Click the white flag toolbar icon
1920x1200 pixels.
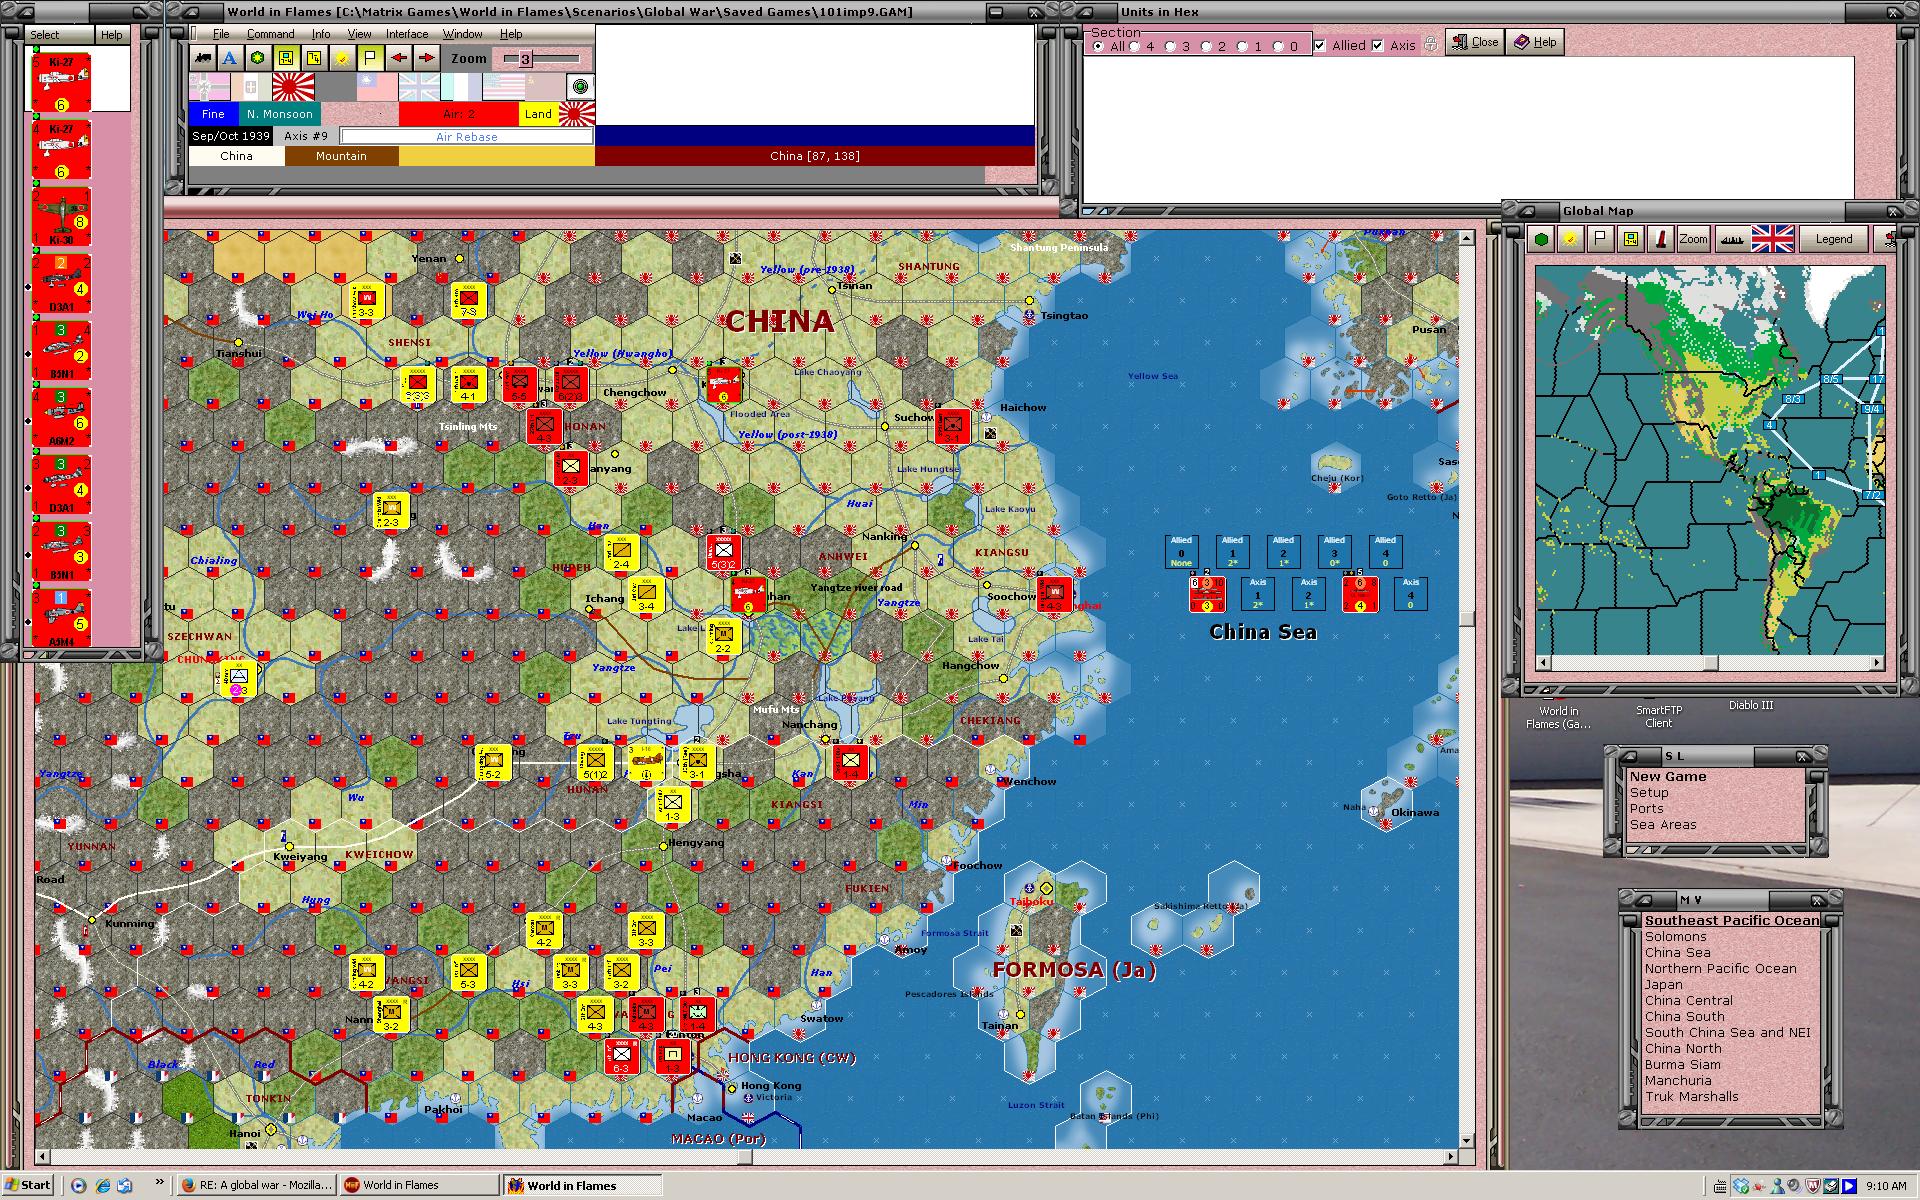pyautogui.click(x=371, y=57)
